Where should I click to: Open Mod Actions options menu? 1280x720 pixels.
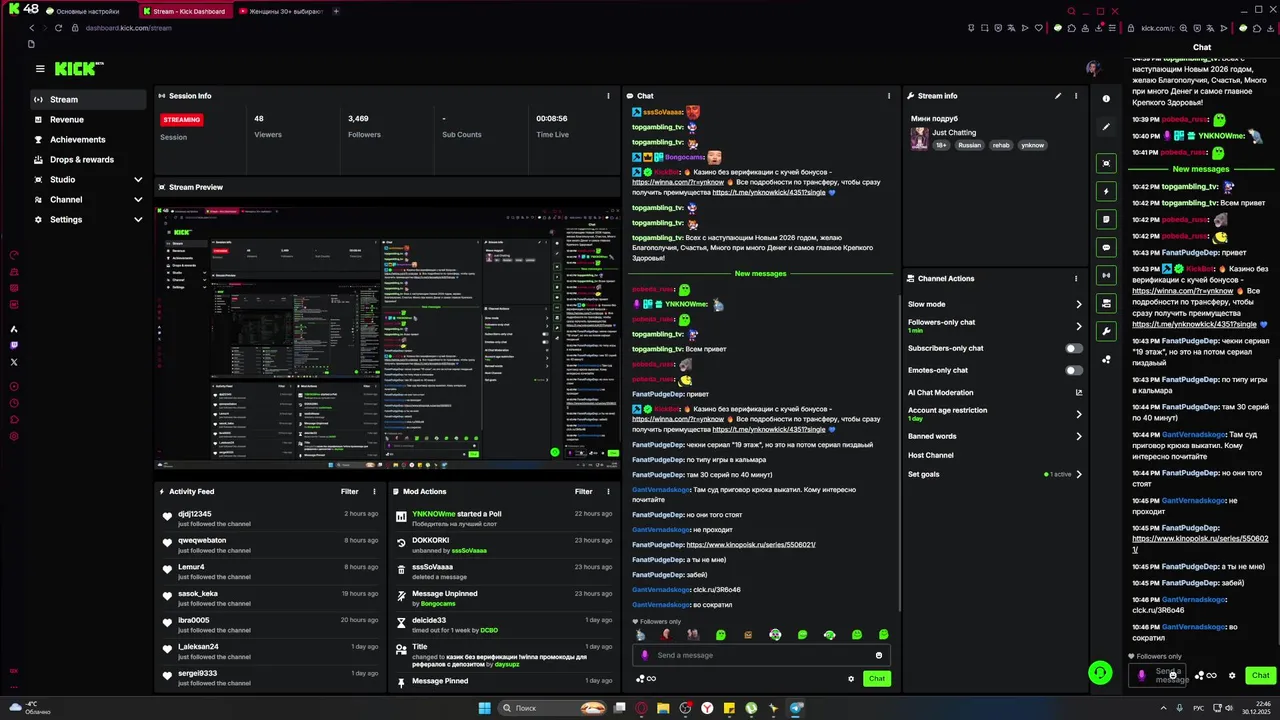[x=608, y=492]
